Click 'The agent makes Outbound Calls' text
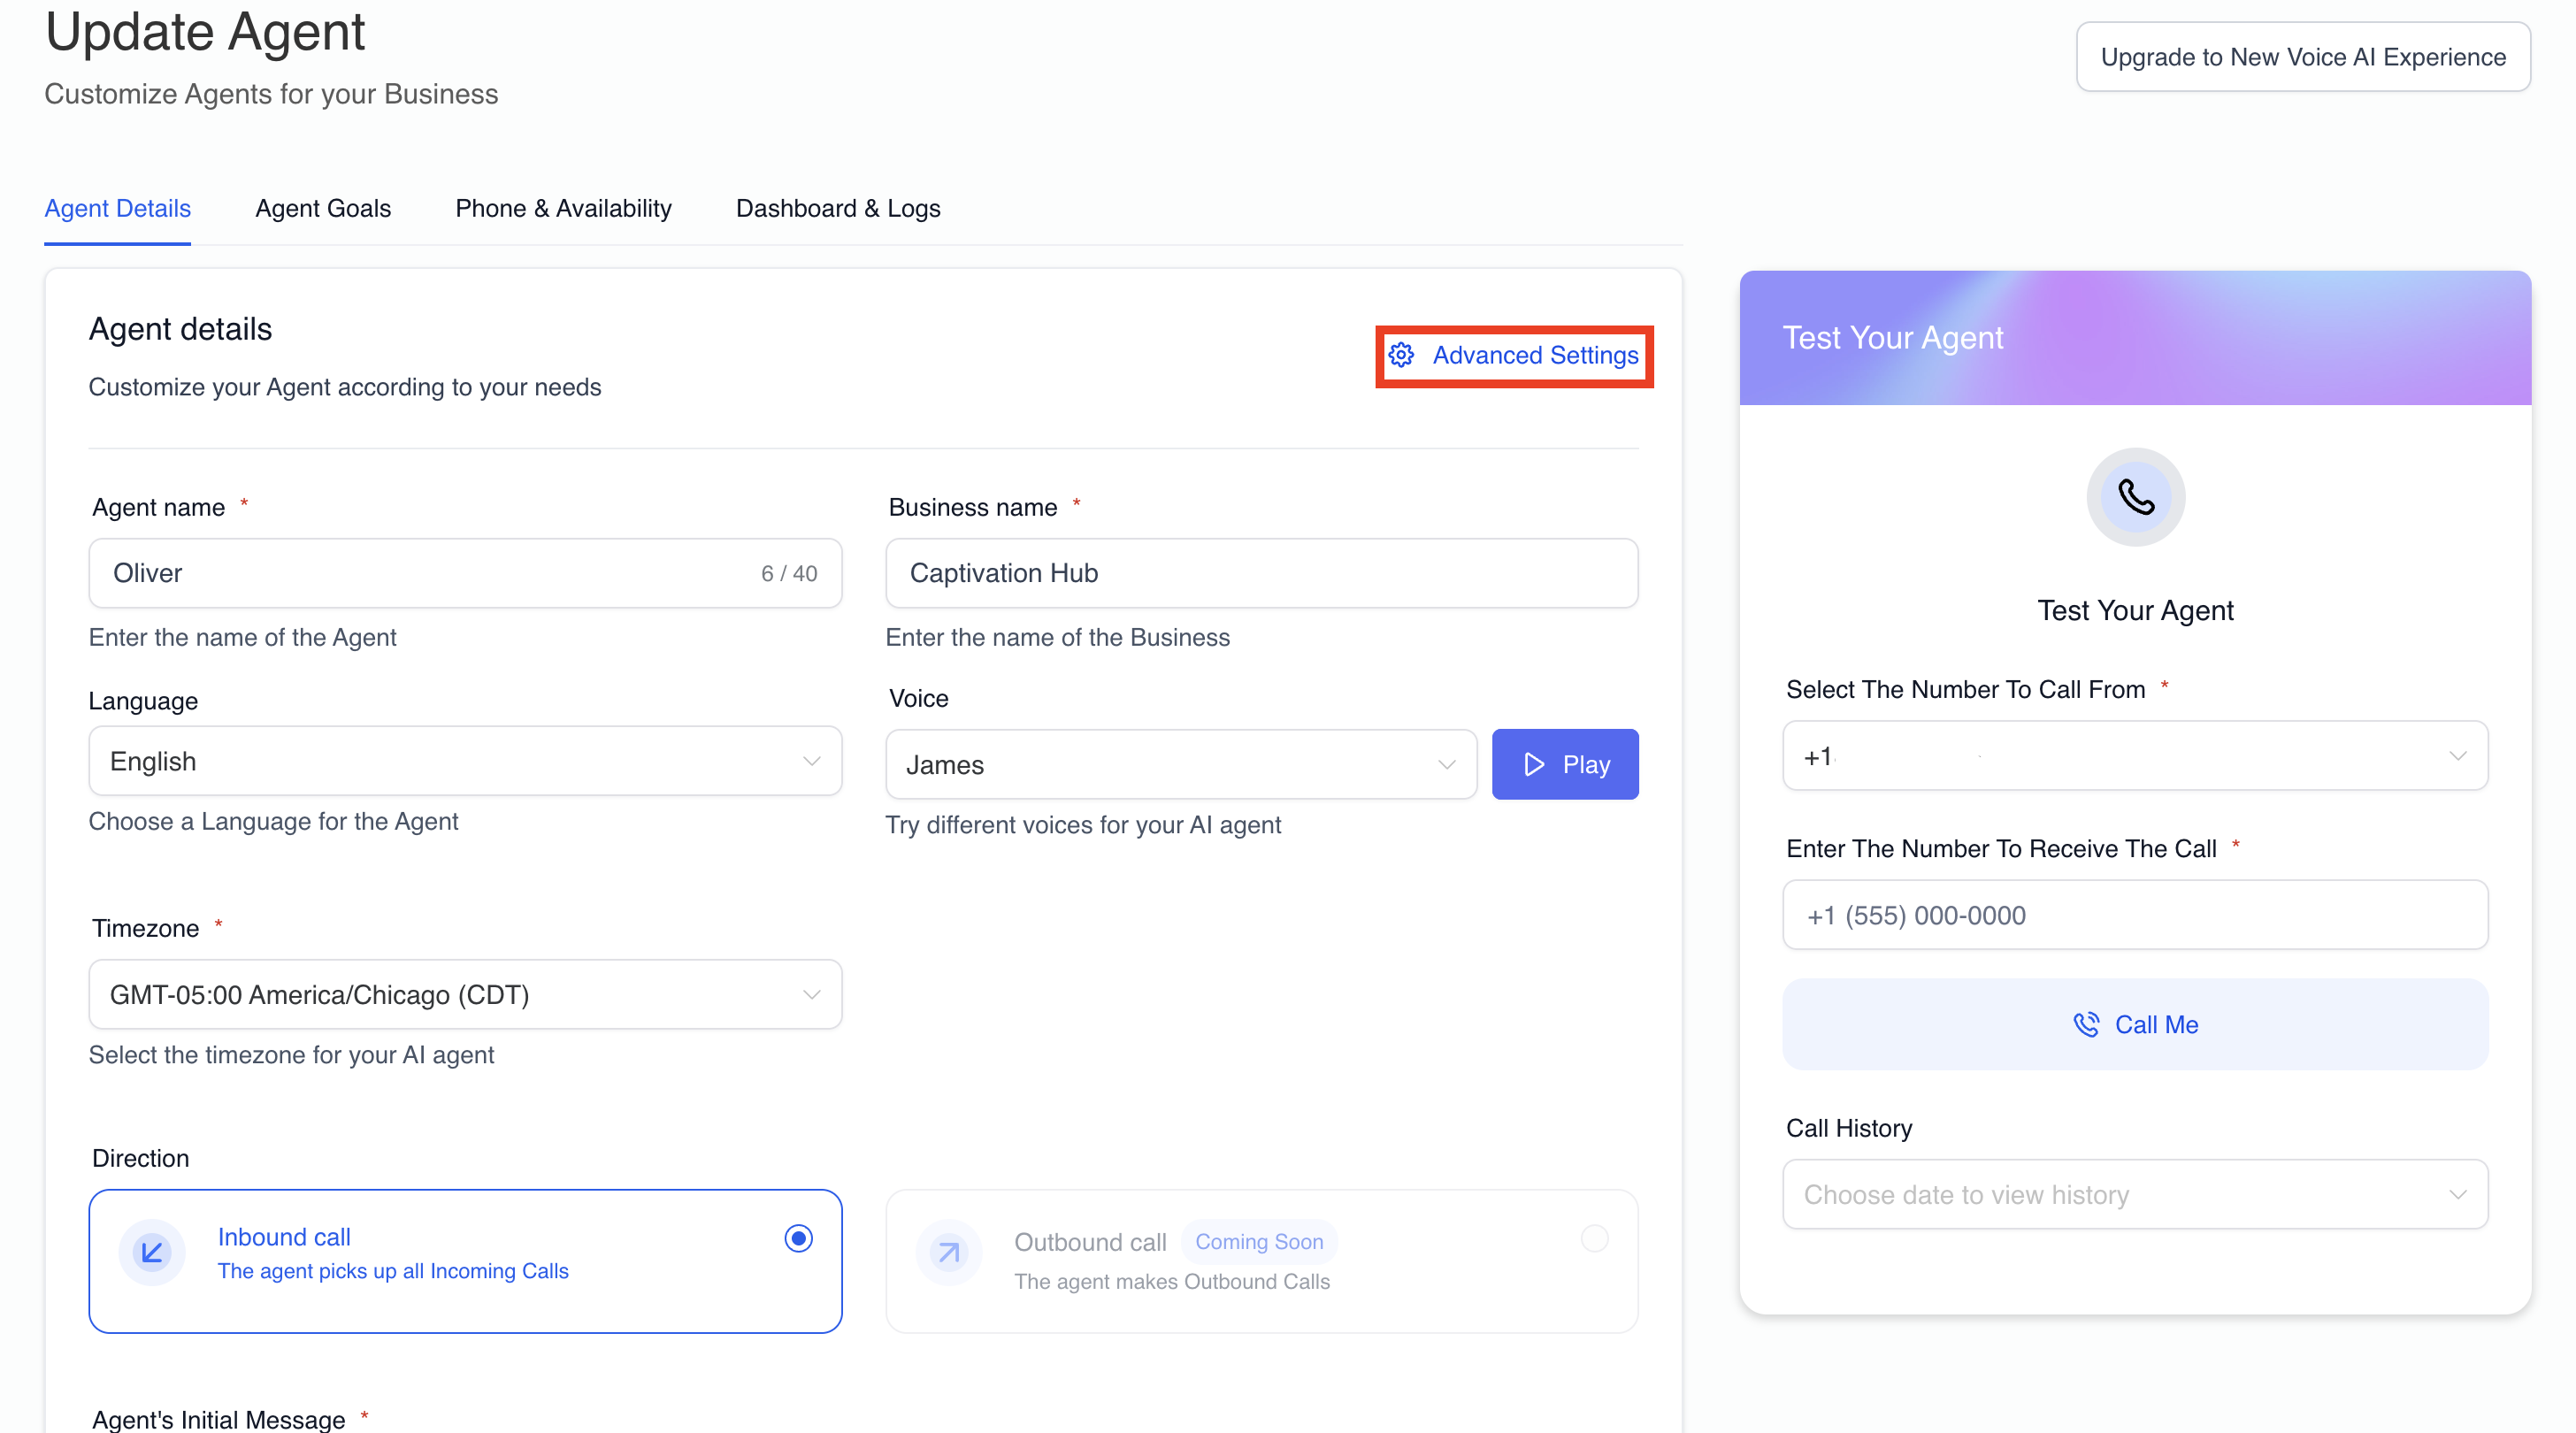 (1172, 1282)
